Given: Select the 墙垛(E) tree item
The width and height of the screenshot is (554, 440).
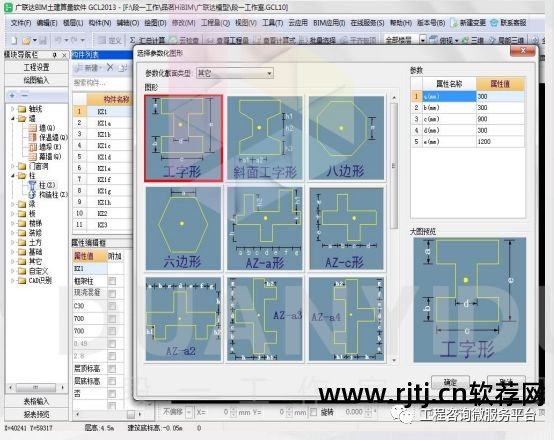Looking at the screenshot, I should (45, 147).
